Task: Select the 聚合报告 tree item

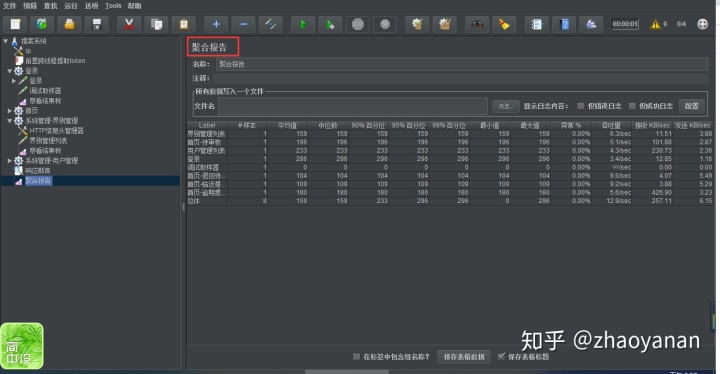Action: [38, 181]
